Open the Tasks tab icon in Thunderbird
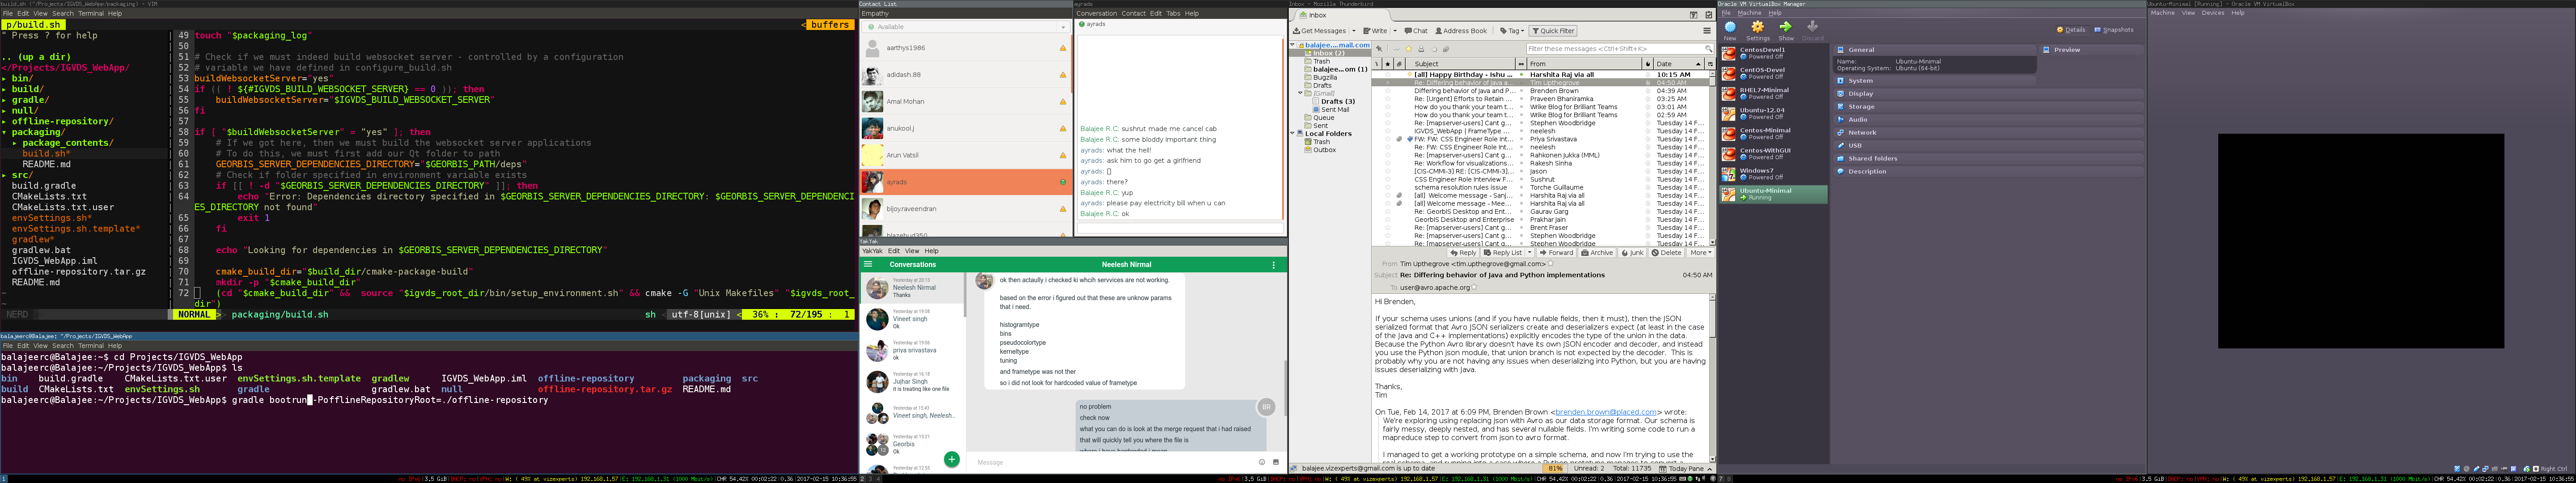The height and width of the screenshot is (483, 2576). pos(1709,15)
